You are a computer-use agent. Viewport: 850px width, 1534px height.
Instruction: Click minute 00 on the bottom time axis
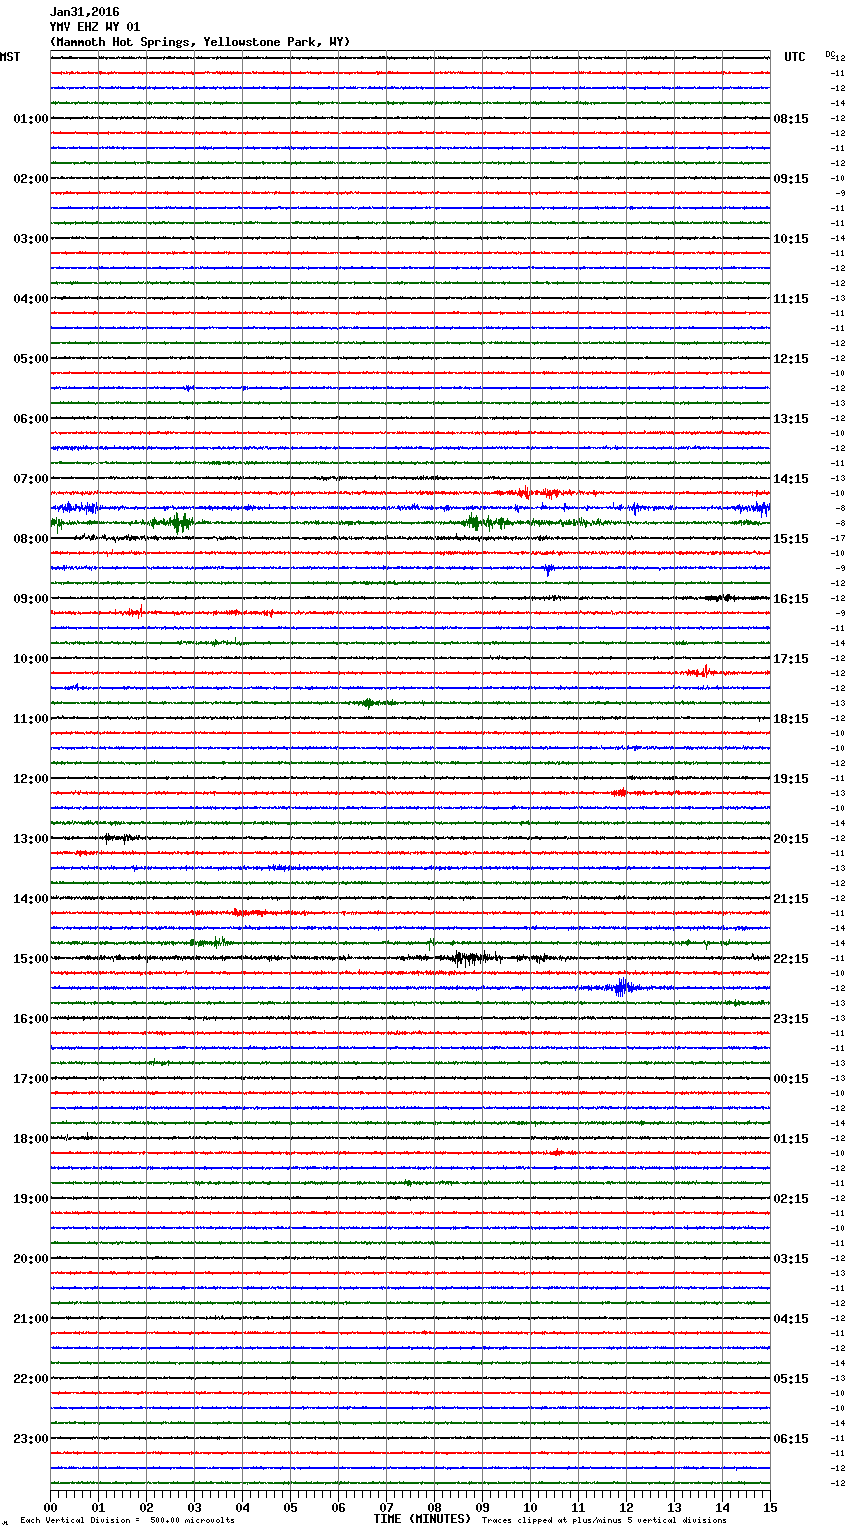[x=51, y=1507]
